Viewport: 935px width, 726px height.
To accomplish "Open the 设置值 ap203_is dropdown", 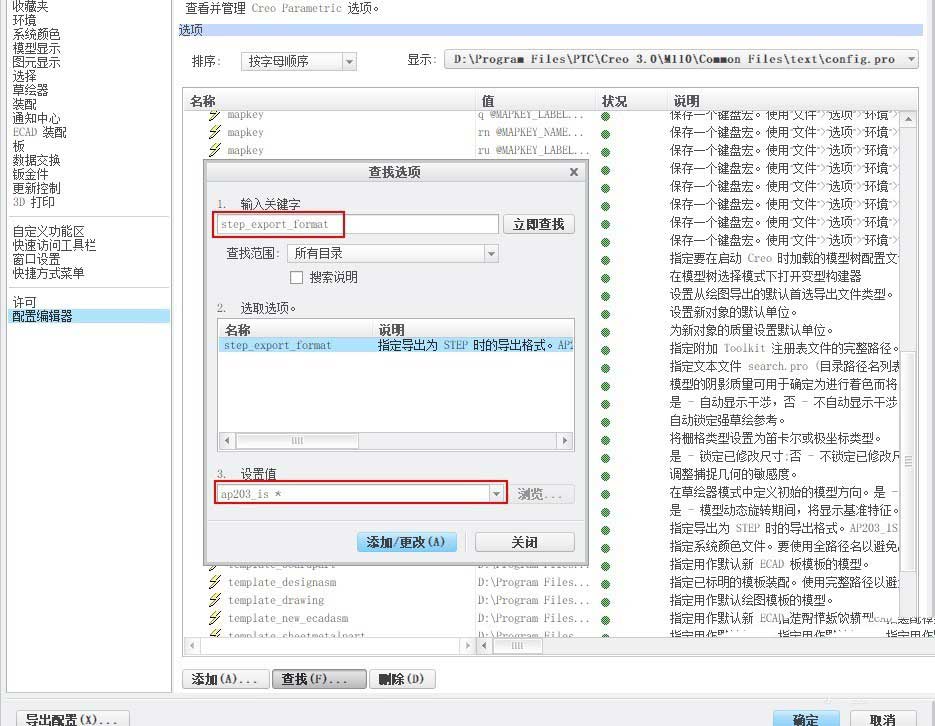I will (496, 492).
